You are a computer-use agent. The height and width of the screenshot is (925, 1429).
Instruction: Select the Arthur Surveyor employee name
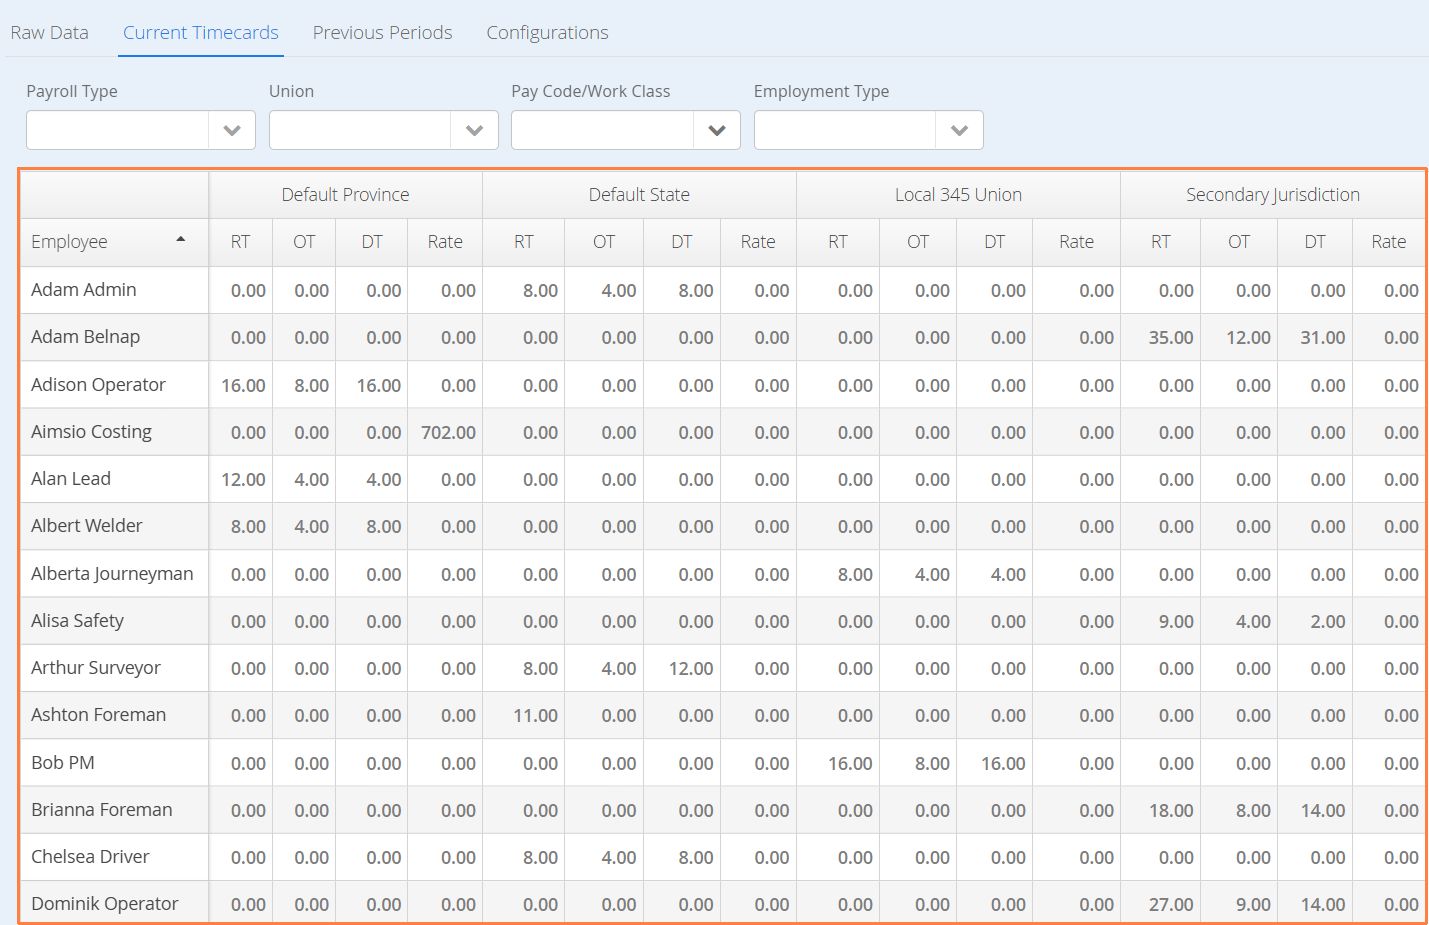(x=96, y=668)
